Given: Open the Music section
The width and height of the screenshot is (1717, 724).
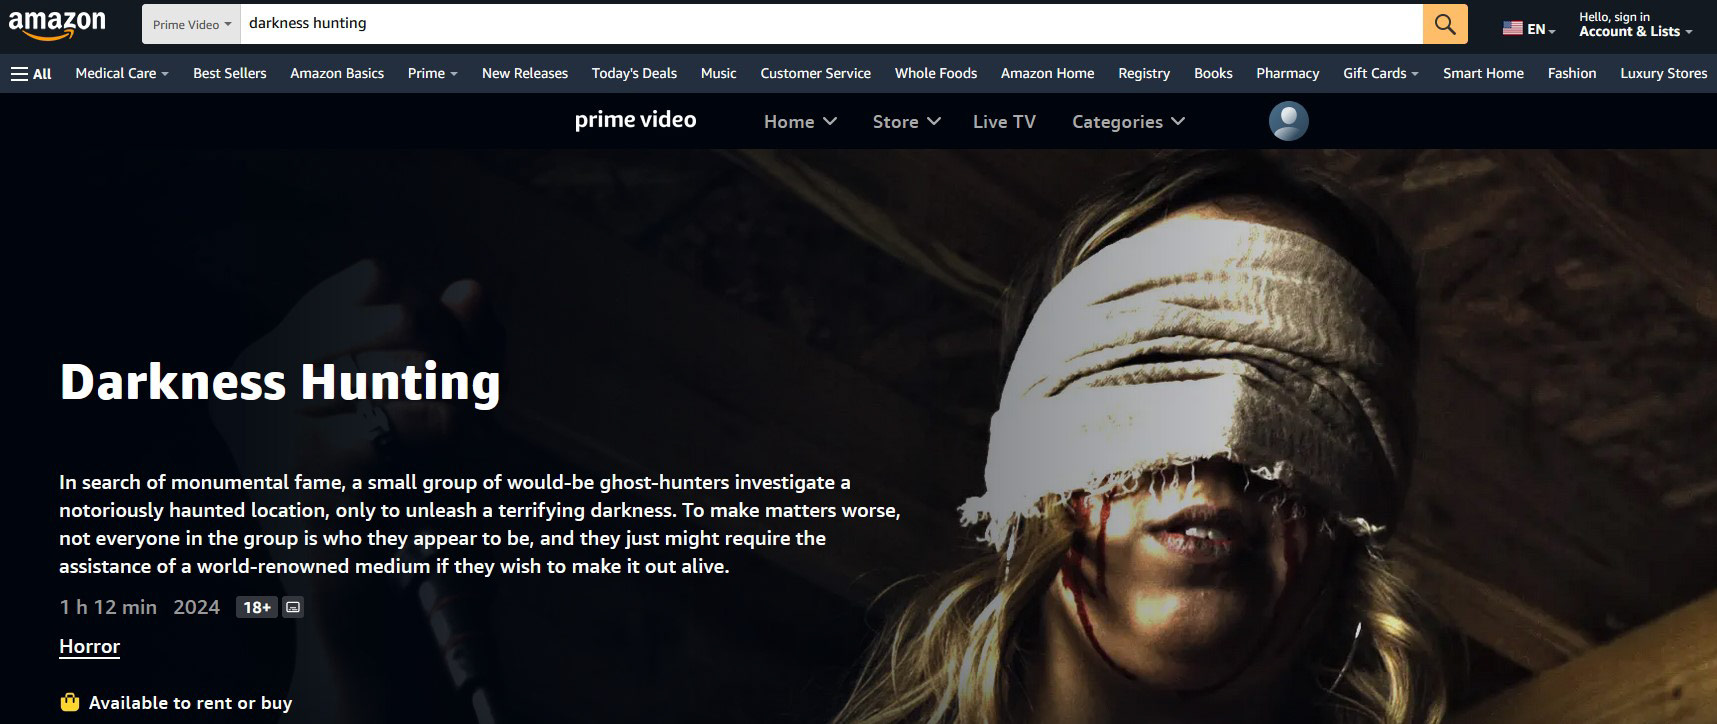Looking at the screenshot, I should pyautogui.click(x=719, y=73).
